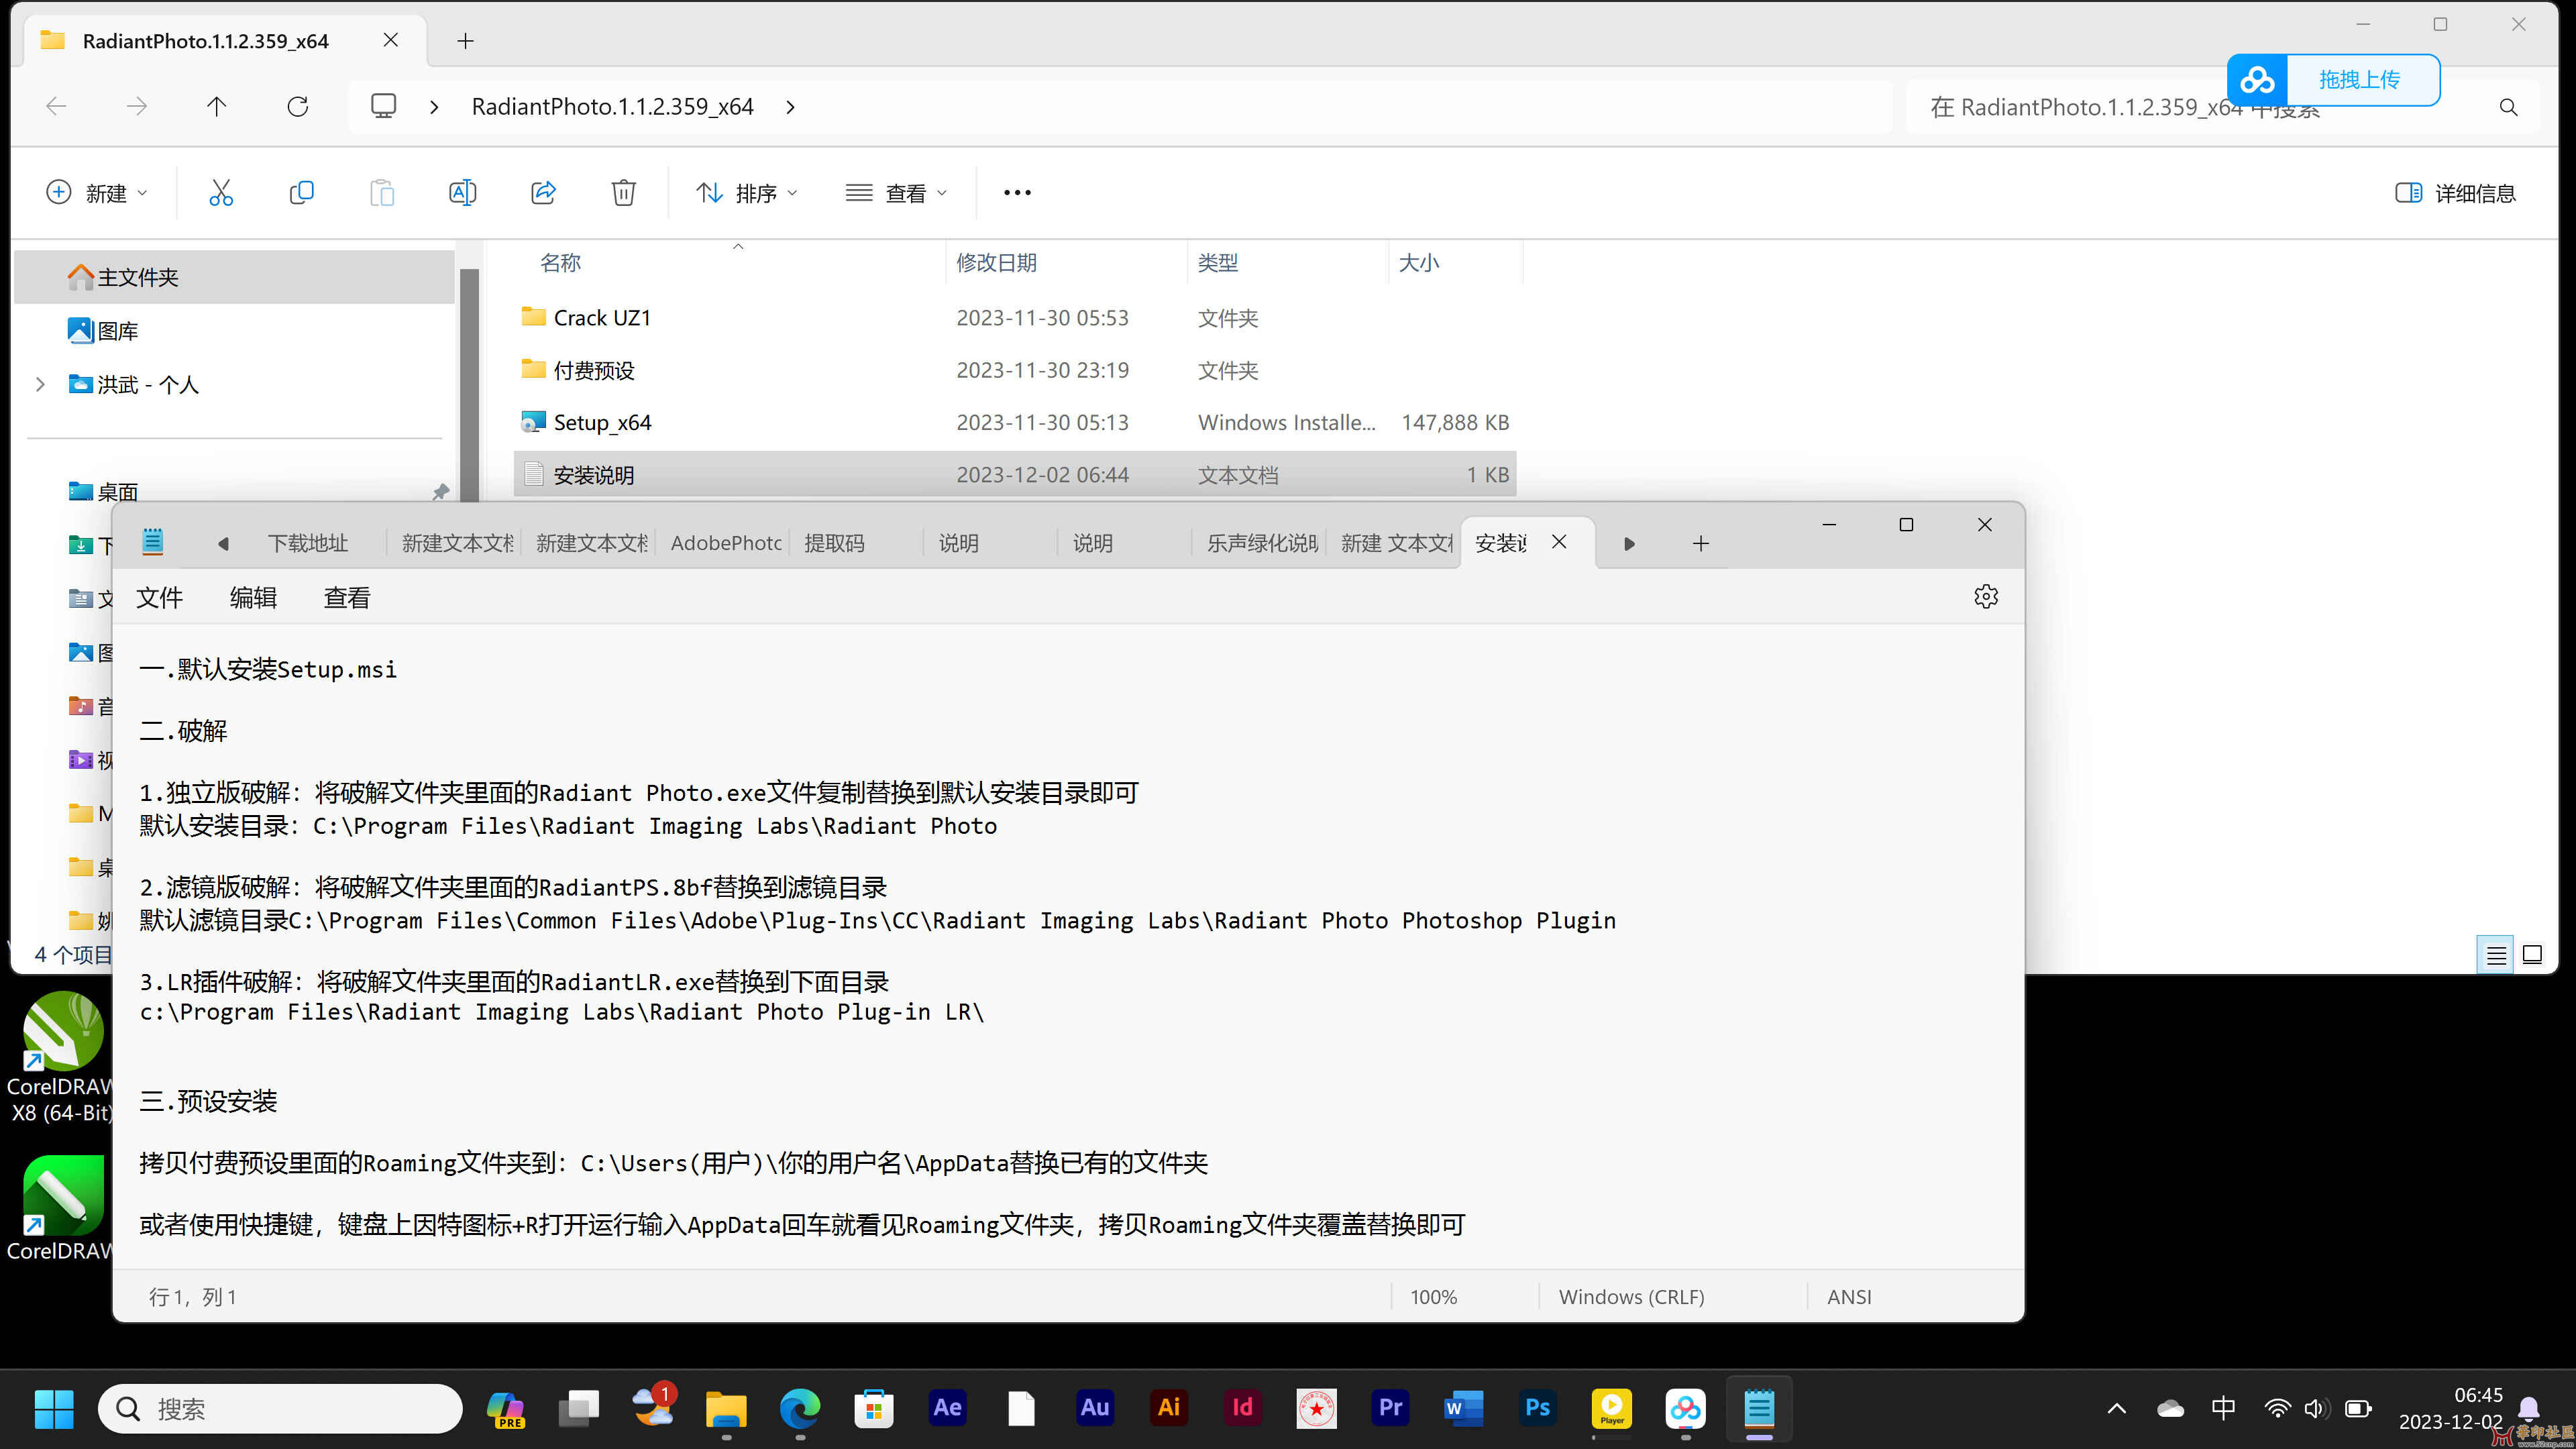This screenshot has width=2576, height=1449.
Task: Open the Notepad 查看 menu
Action: click(347, 598)
